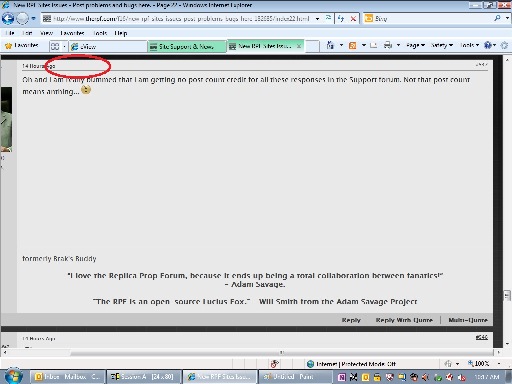
Task: Click the Home icon in command bar
Action: pos(330,45)
